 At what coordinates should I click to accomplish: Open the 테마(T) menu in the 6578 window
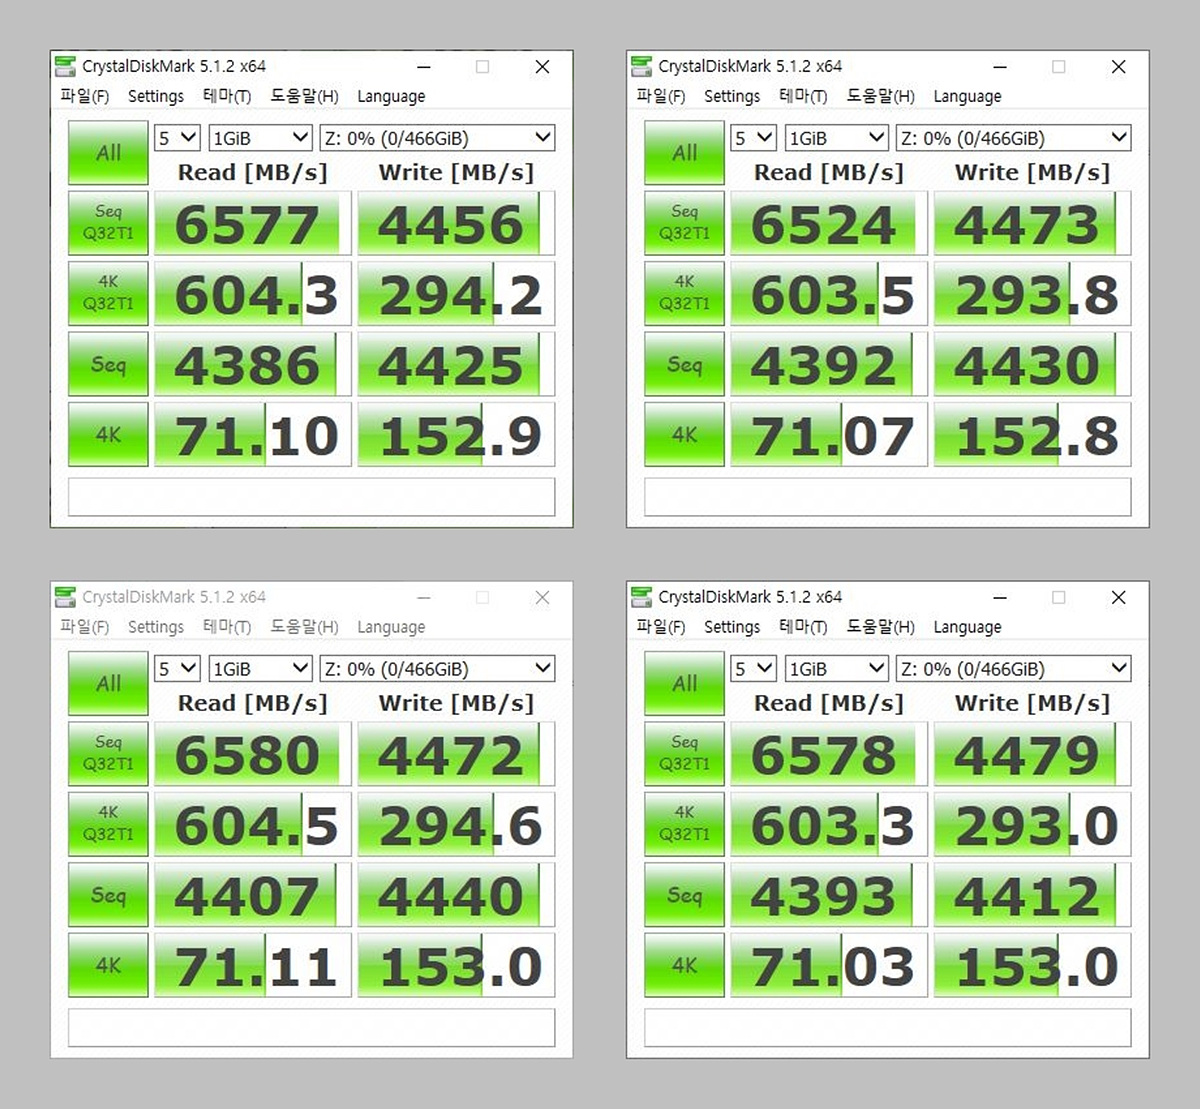click(x=803, y=627)
